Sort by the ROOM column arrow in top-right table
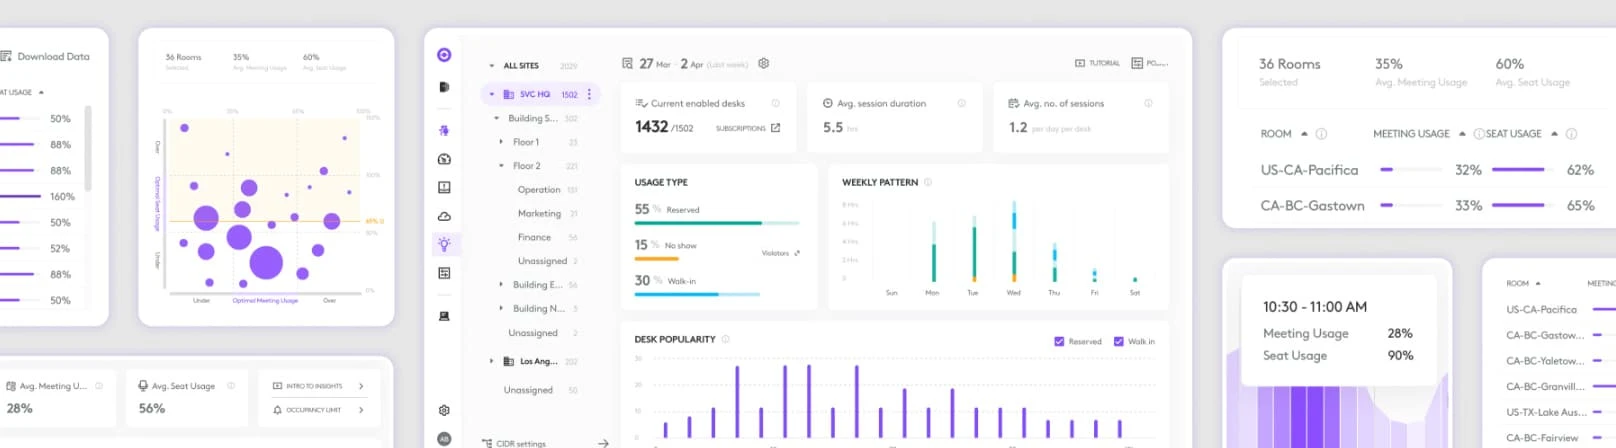 pyautogui.click(x=1304, y=134)
